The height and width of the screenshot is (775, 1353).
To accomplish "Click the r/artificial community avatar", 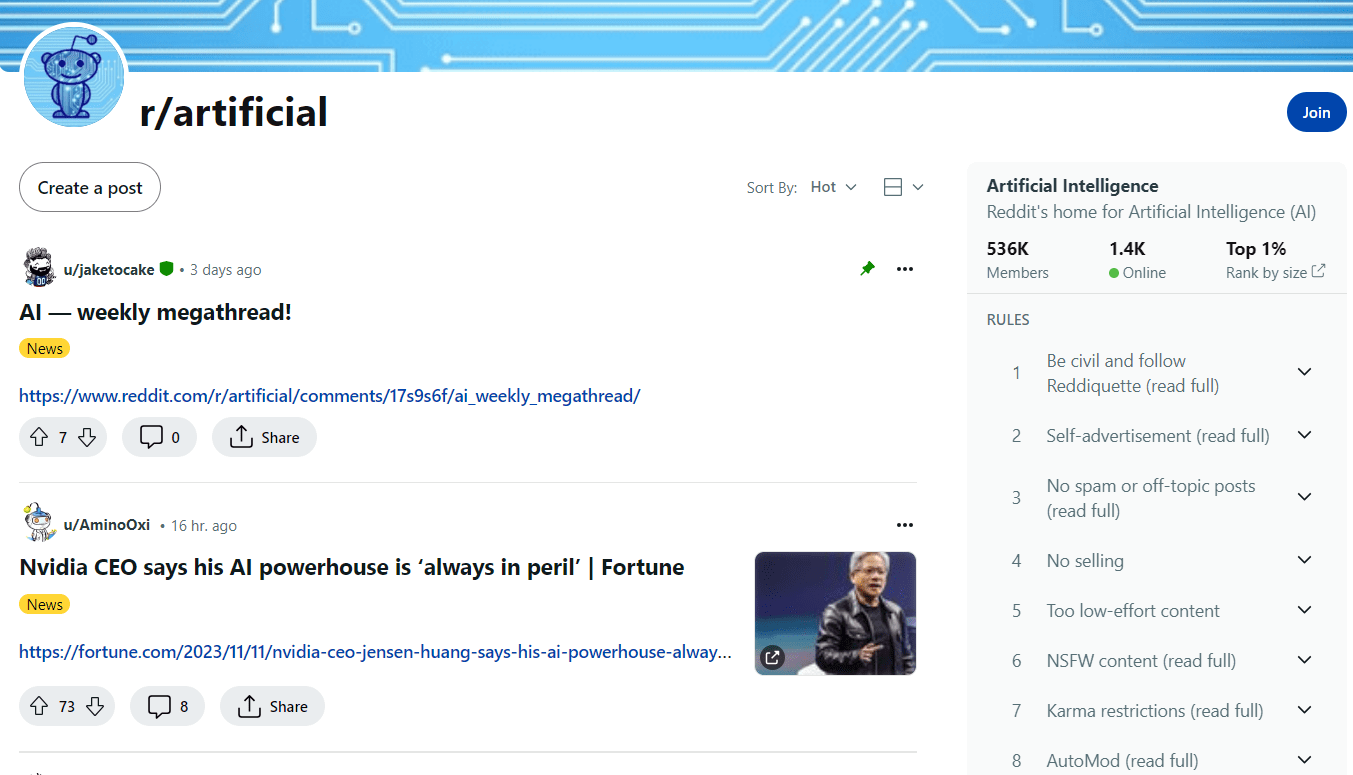I will pos(73,75).
